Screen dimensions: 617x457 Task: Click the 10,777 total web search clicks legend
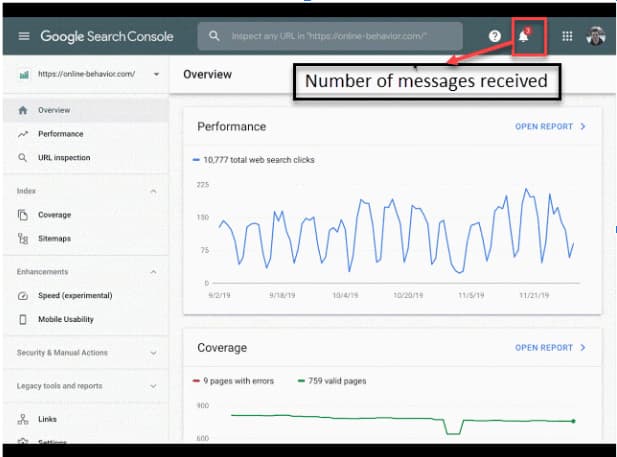[x=253, y=160]
